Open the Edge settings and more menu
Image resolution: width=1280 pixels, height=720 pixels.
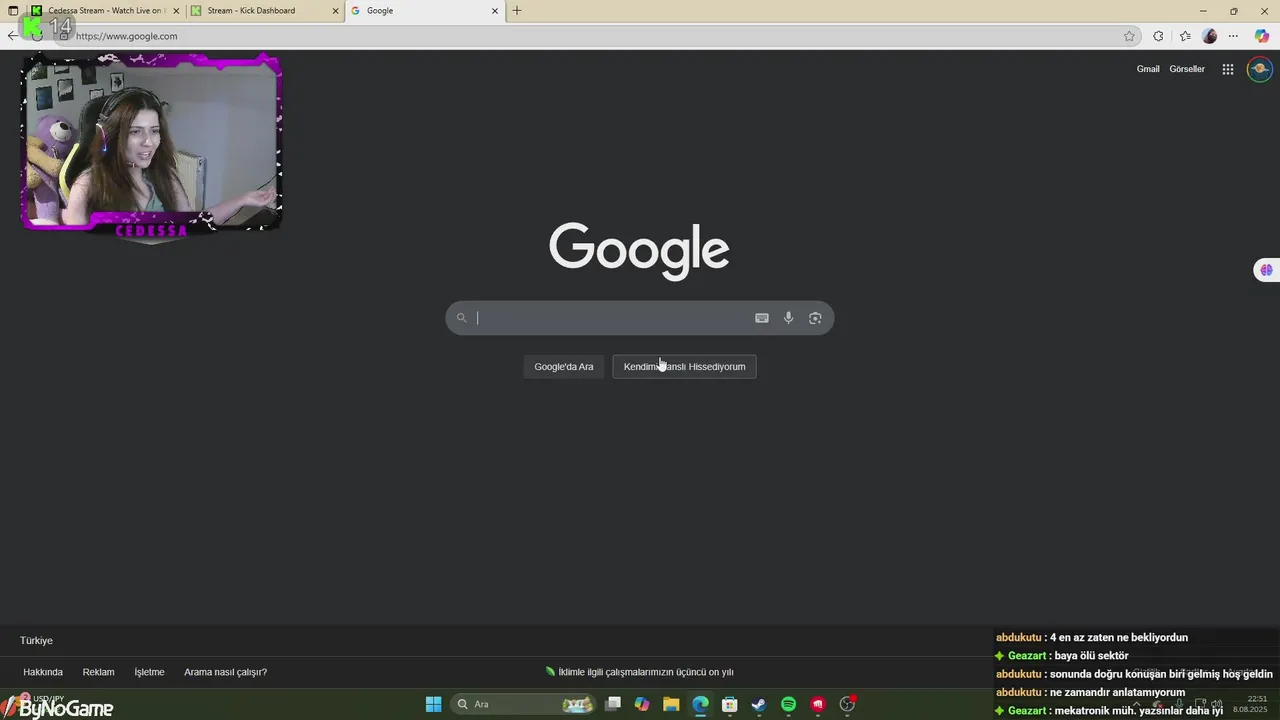tap(1234, 36)
